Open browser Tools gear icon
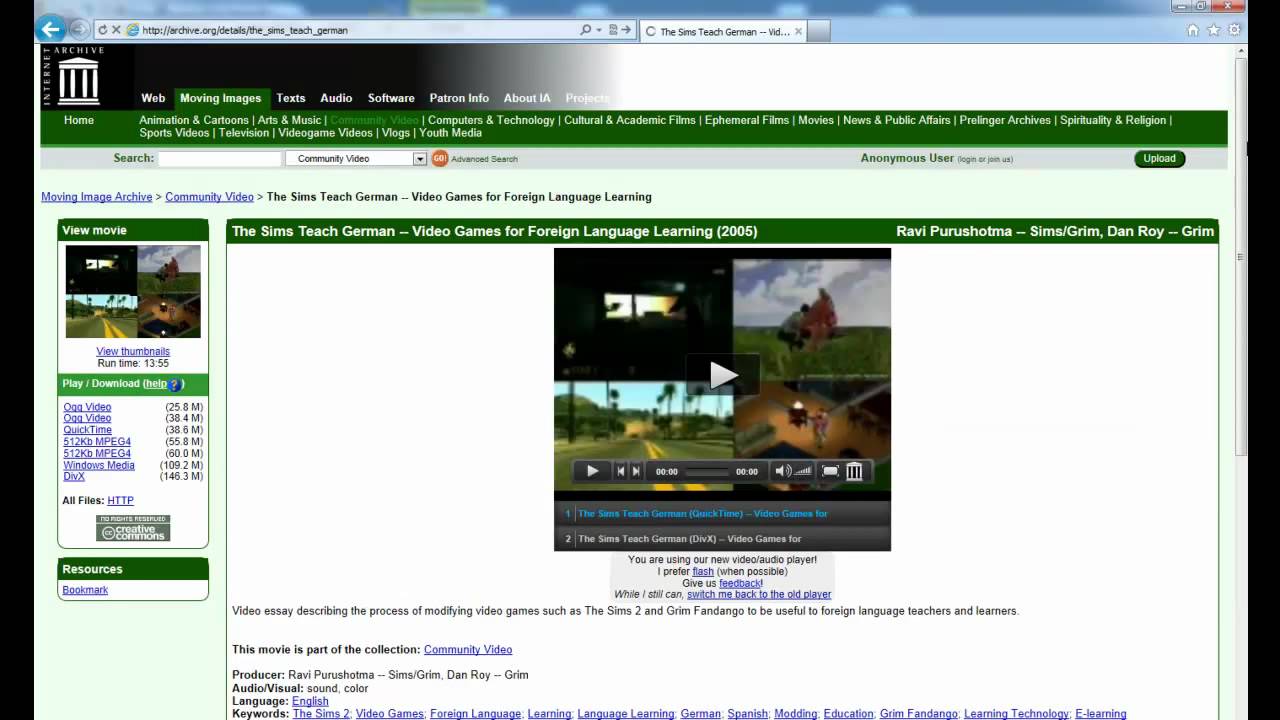The height and width of the screenshot is (720, 1280). [x=1235, y=30]
